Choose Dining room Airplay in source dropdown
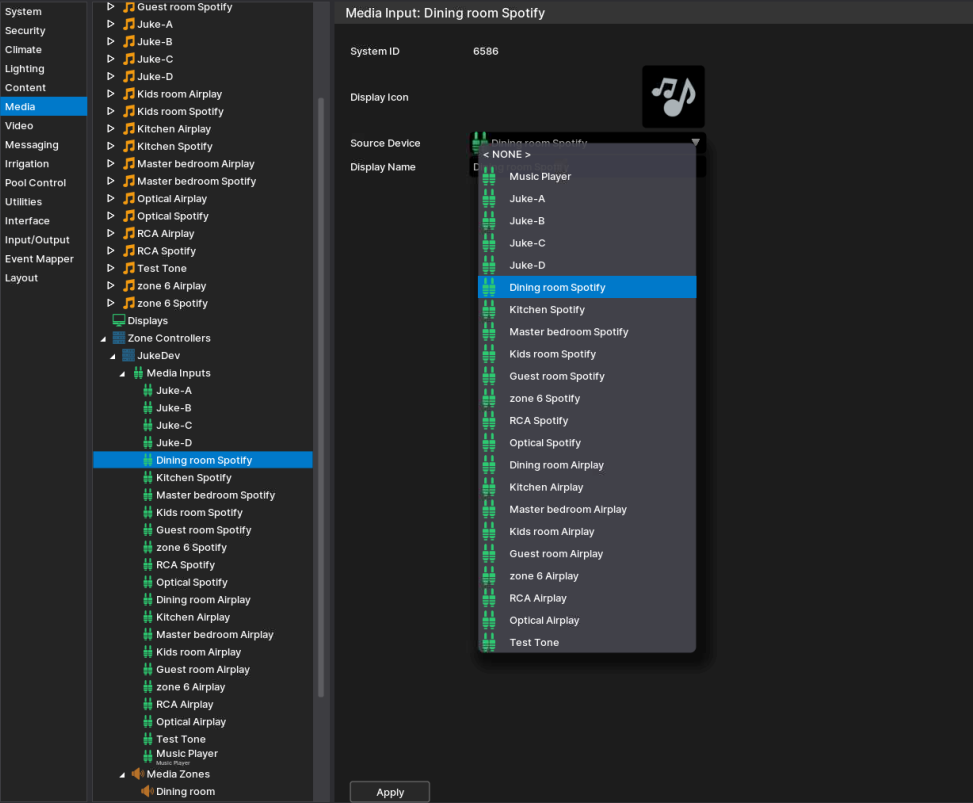Screen dimensions: 973x803 pyautogui.click(x=587, y=465)
